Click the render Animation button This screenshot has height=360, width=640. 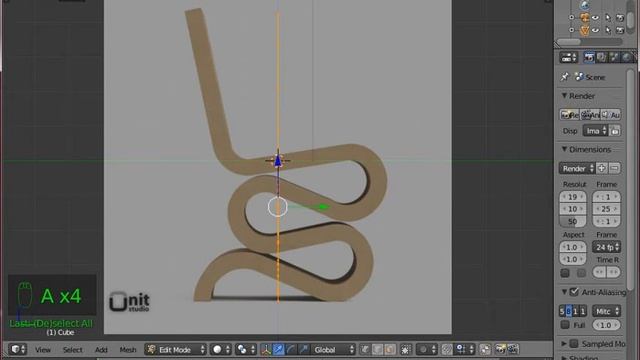(589, 115)
